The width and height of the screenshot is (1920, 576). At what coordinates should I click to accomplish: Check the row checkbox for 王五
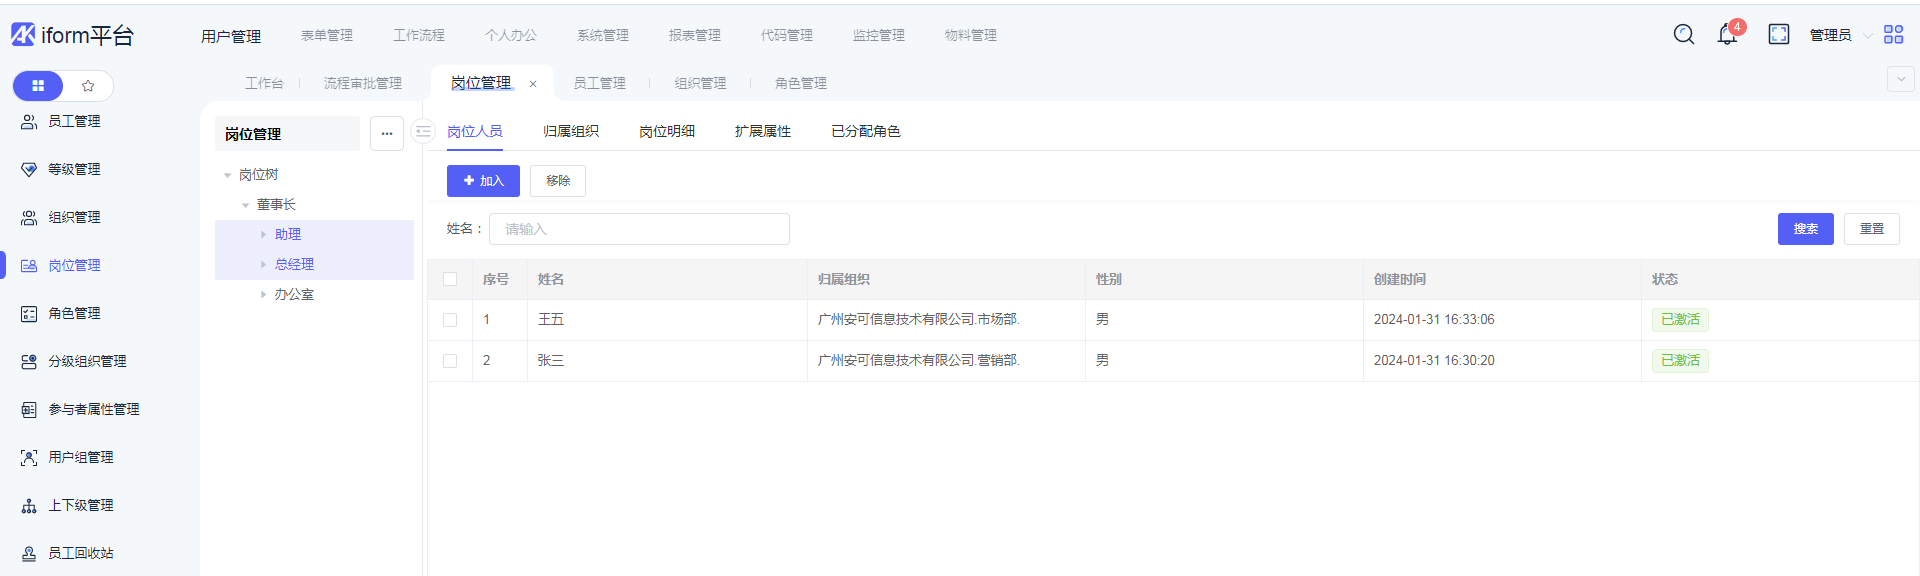450,320
